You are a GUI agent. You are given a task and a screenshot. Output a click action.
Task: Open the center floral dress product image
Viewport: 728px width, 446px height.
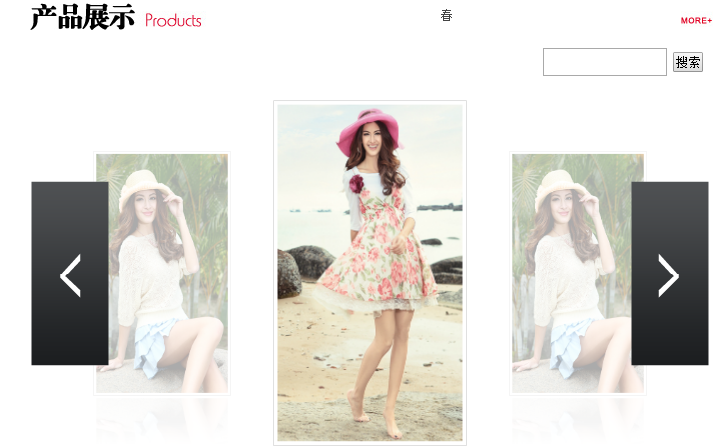[x=370, y=273]
